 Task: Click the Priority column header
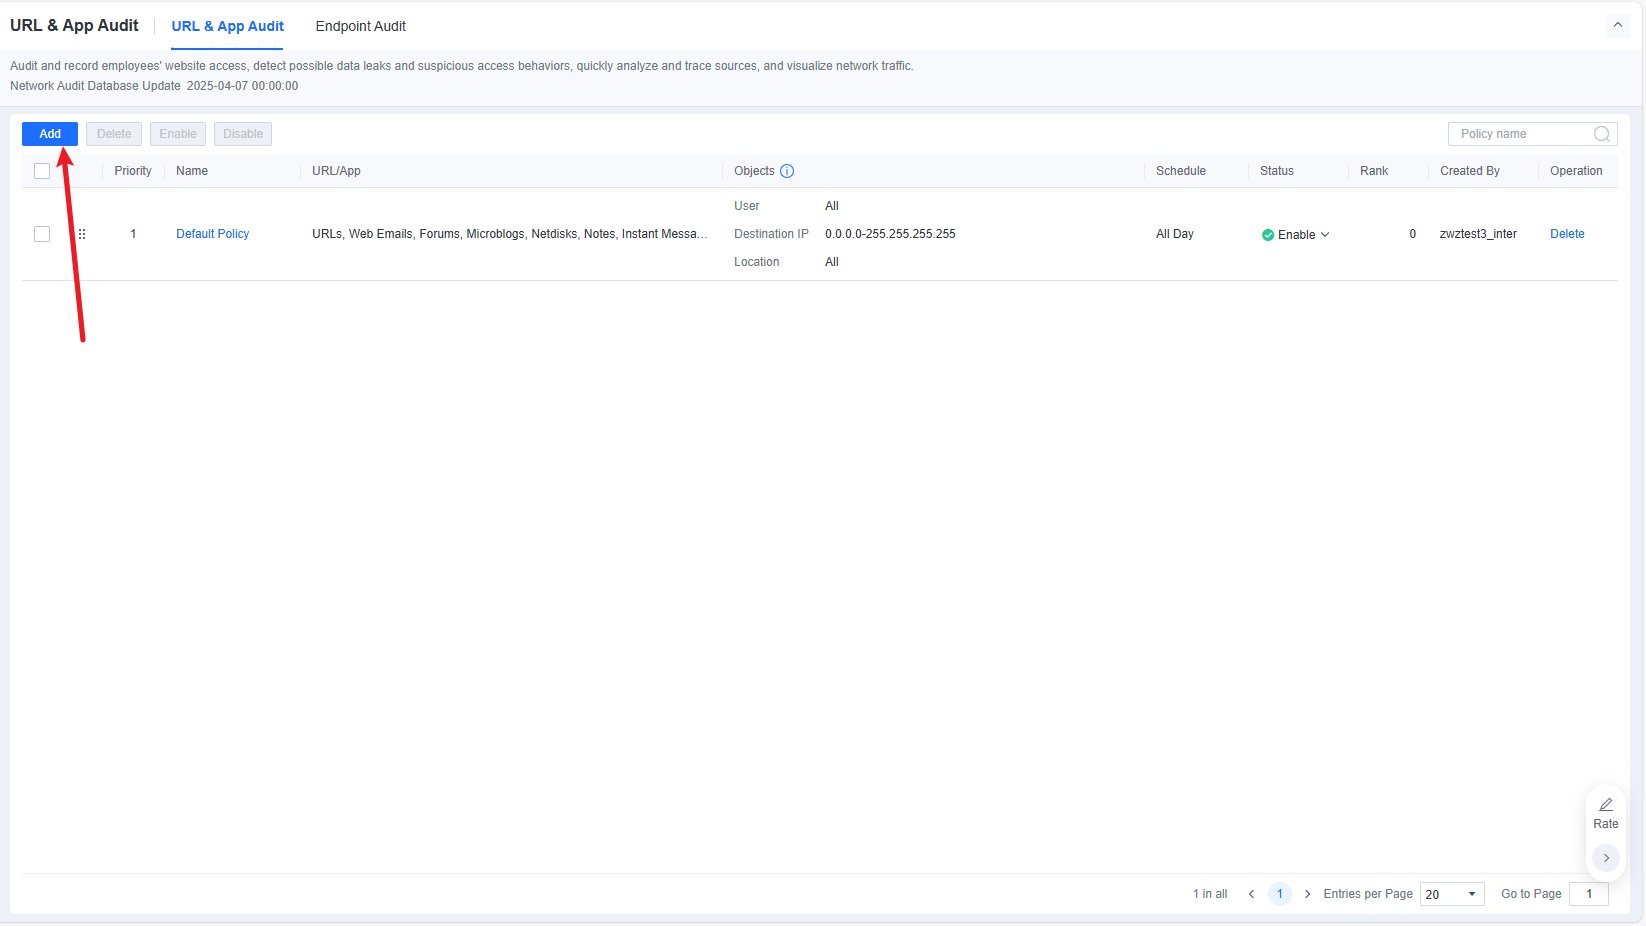[133, 171]
